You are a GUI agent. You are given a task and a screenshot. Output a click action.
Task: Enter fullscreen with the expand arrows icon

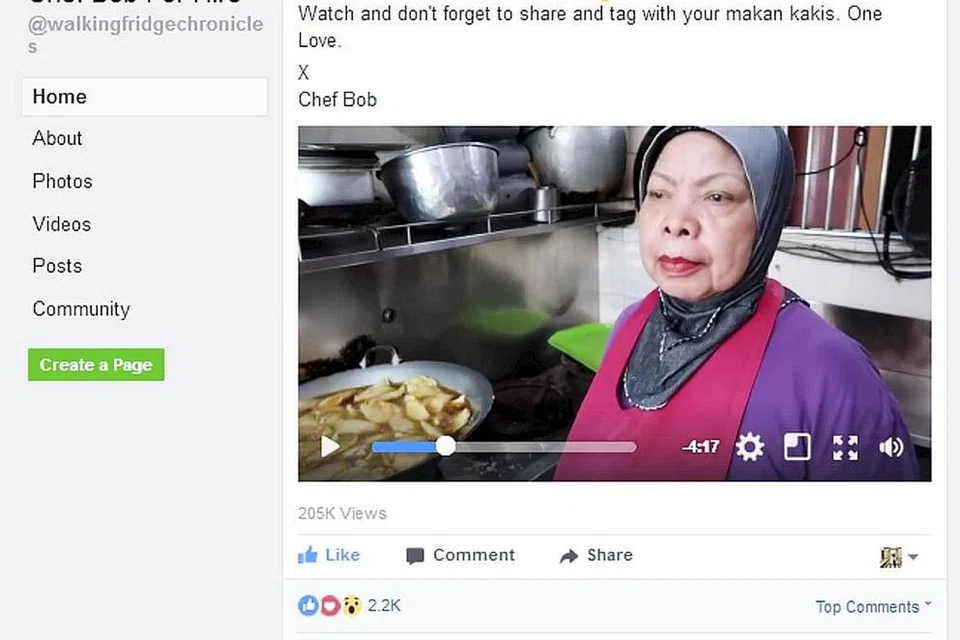(x=845, y=448)
